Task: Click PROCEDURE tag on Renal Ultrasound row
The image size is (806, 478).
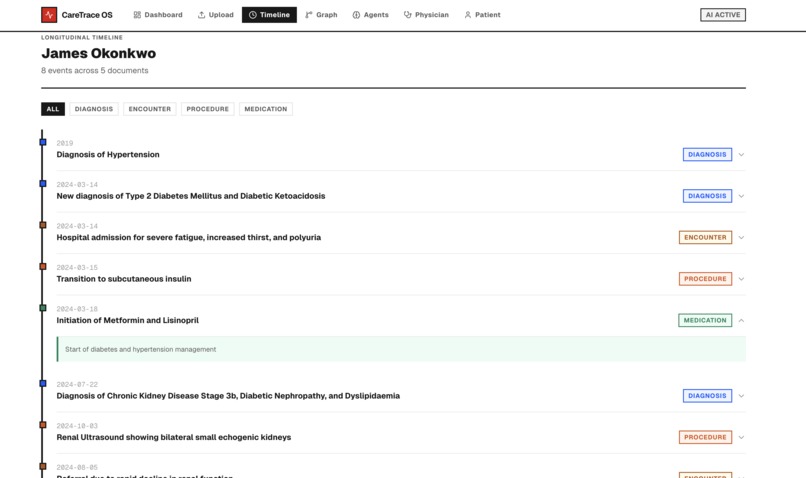Action: pos(705,437)
